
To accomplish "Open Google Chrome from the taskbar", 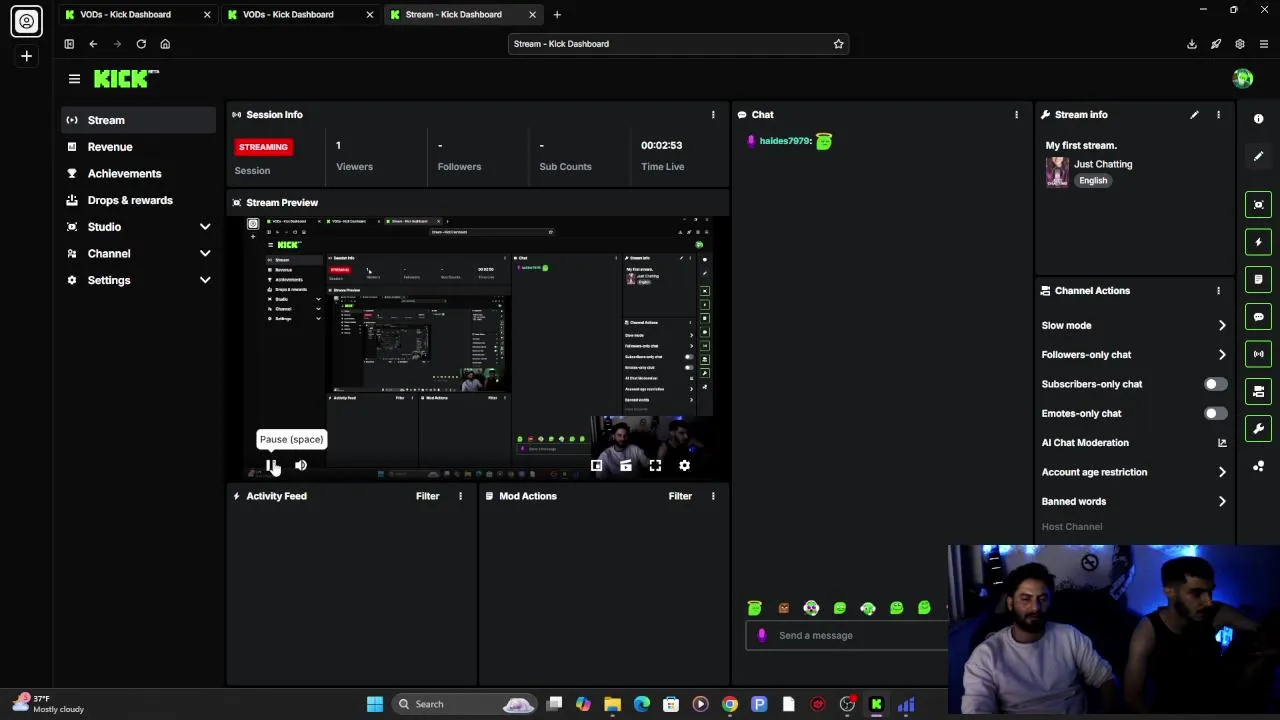I will point(730,704).
